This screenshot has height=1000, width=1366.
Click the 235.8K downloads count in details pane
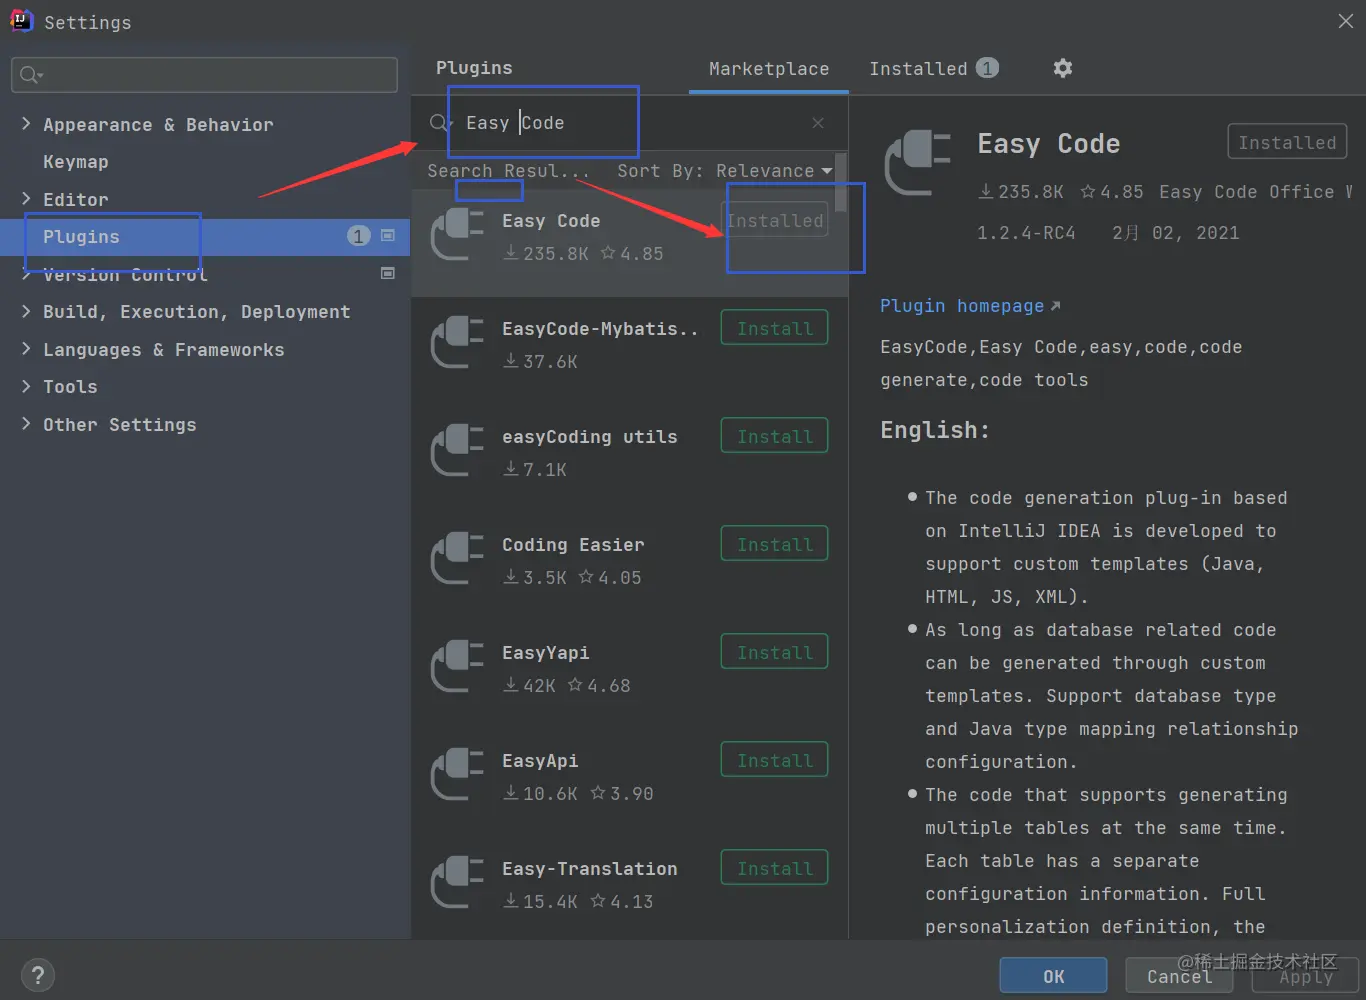tap(1021, 192)
